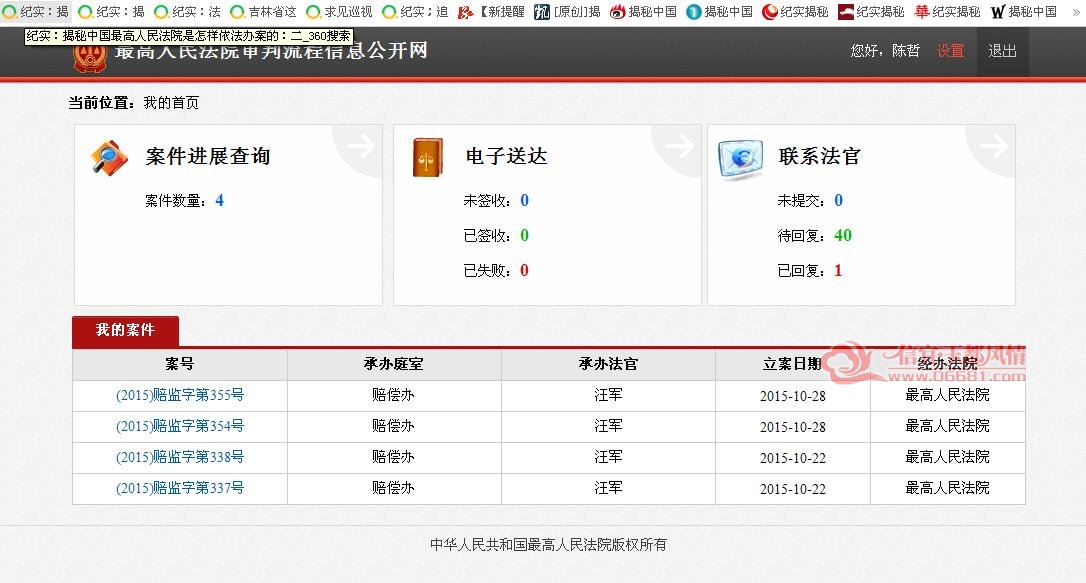
Task: Click the arrow on the 案件进展查询 card
Action: [x=360, y=146]
